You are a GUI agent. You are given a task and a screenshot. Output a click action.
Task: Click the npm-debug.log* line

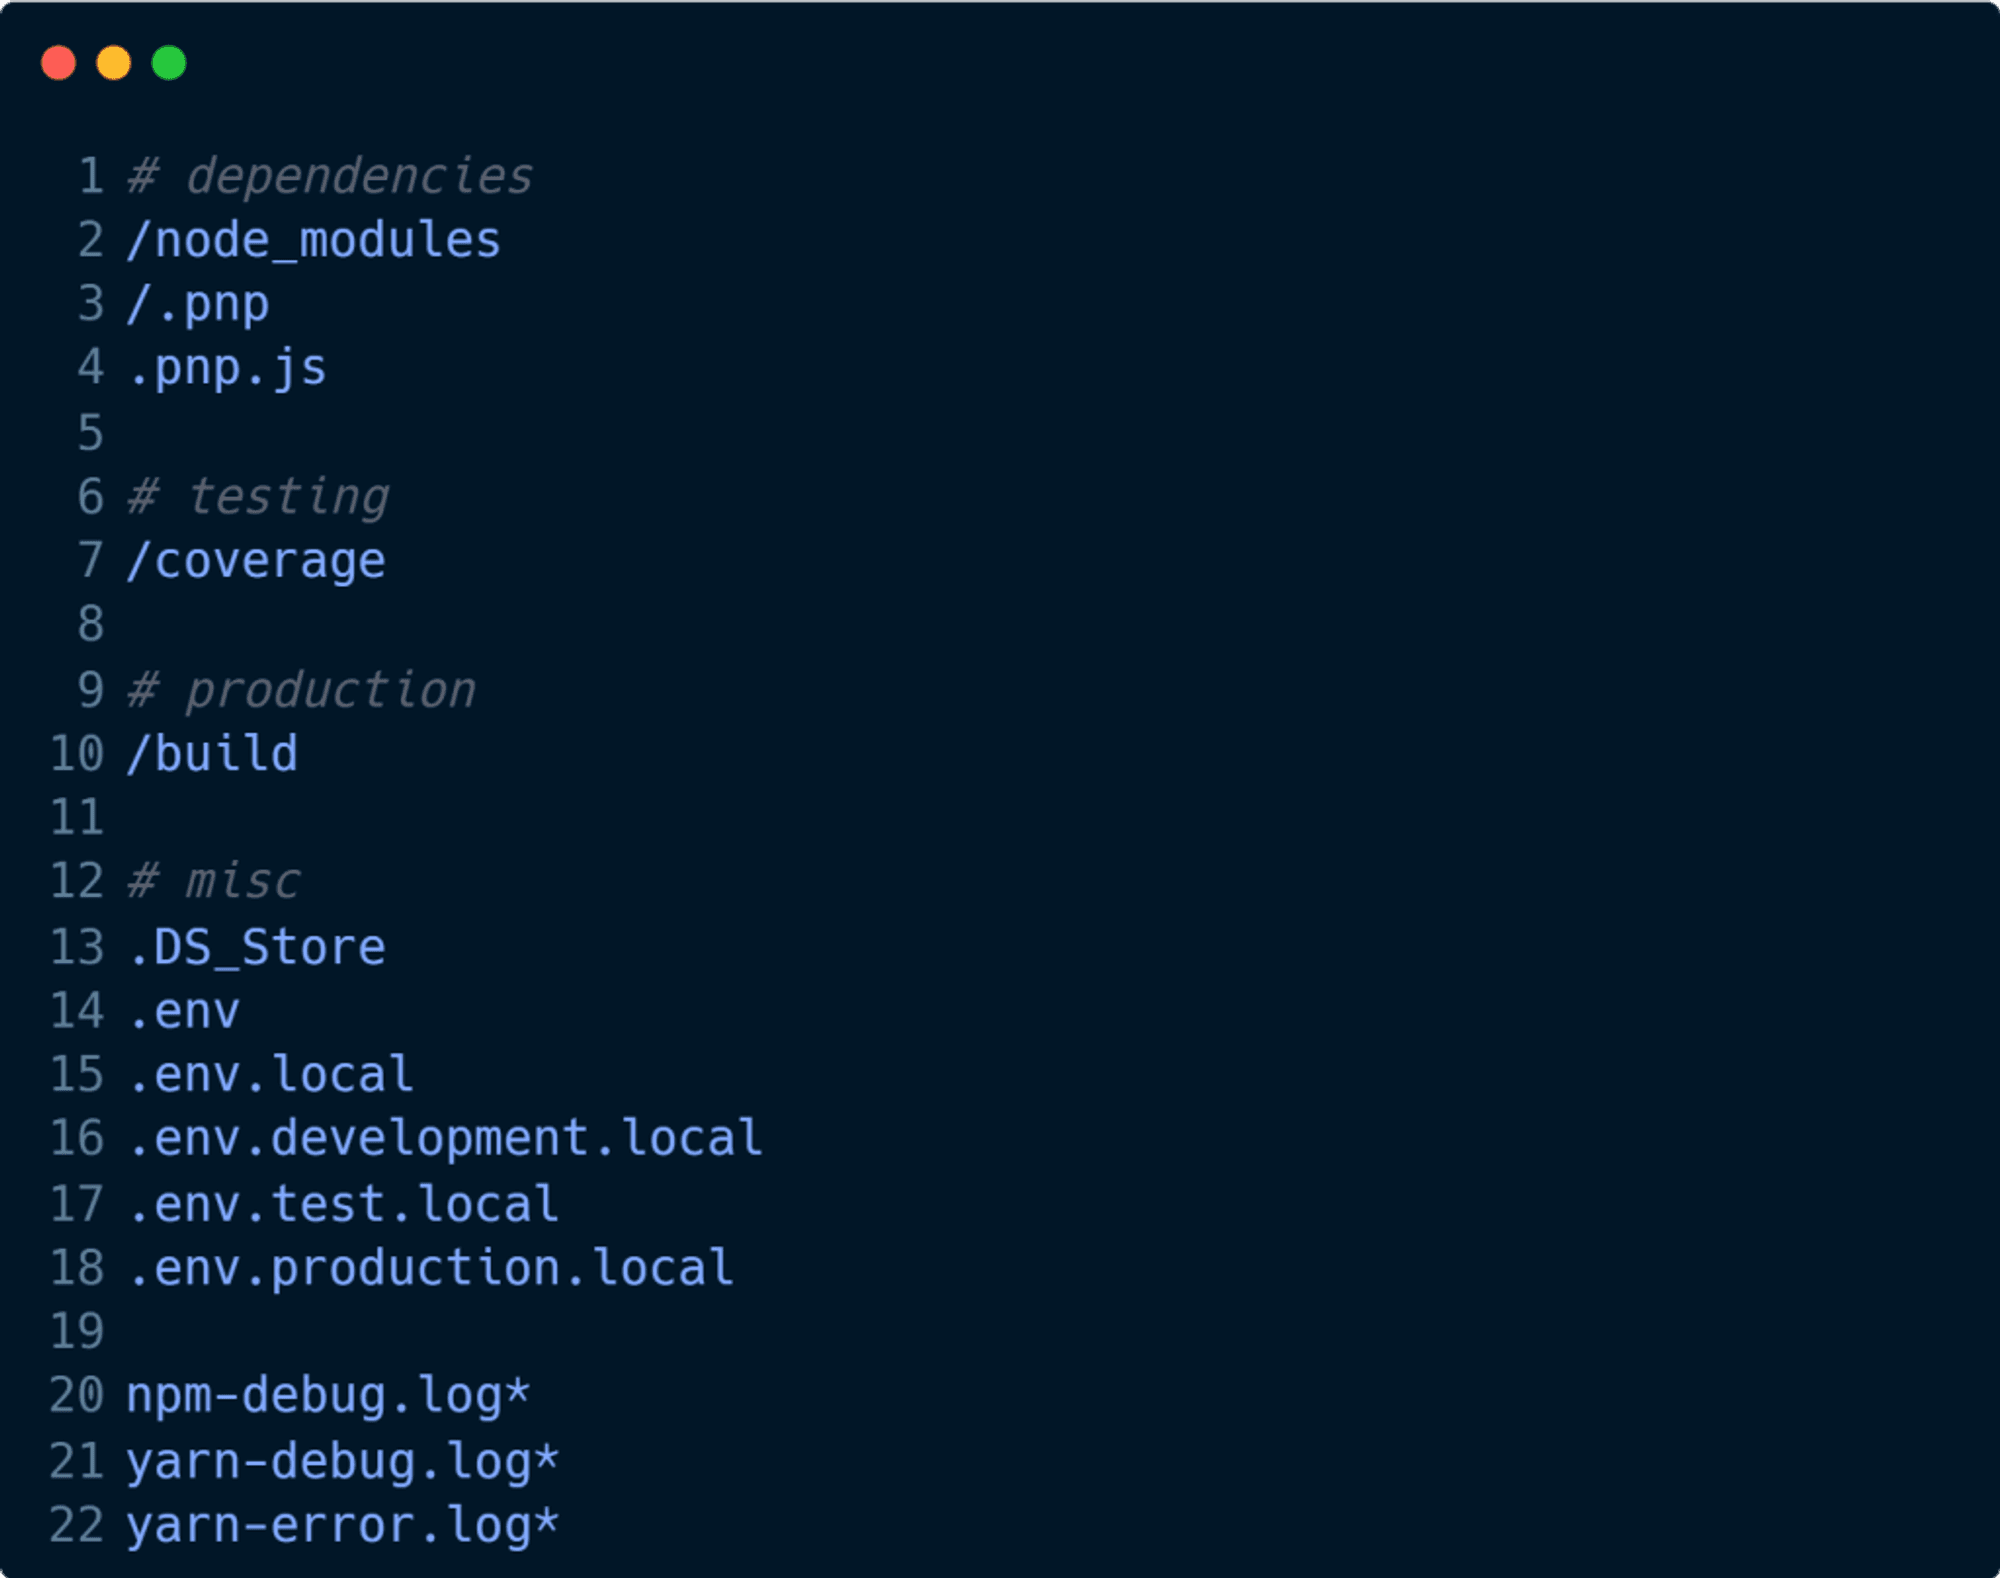(x=328, y=1396)
